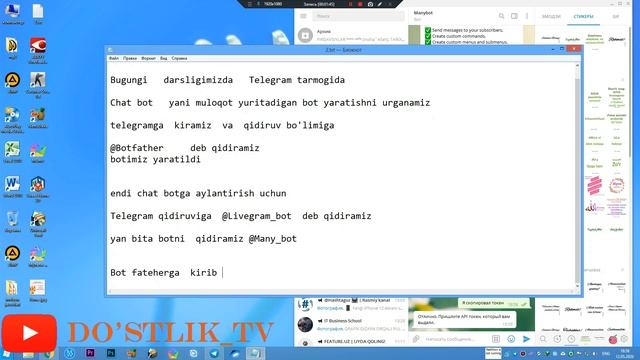Viewport: 640px width, 360px height.
Task: Switch to the Эмодзи tab in Telegram
Action: click(551, 16)
